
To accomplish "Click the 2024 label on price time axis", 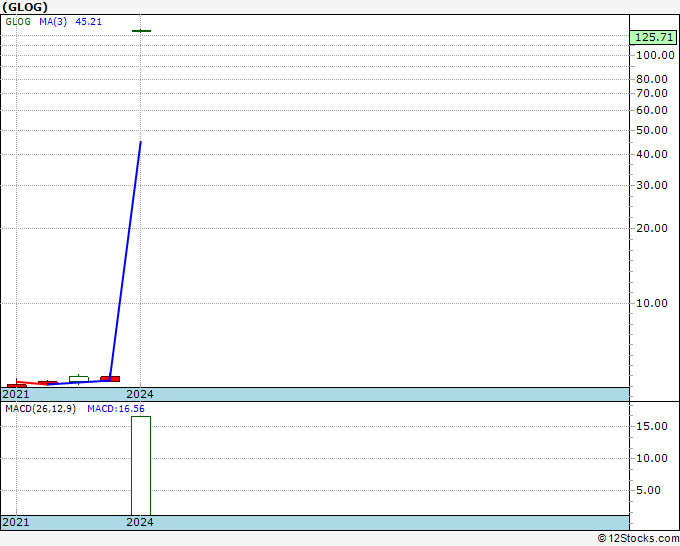I will tap(140, 395).
